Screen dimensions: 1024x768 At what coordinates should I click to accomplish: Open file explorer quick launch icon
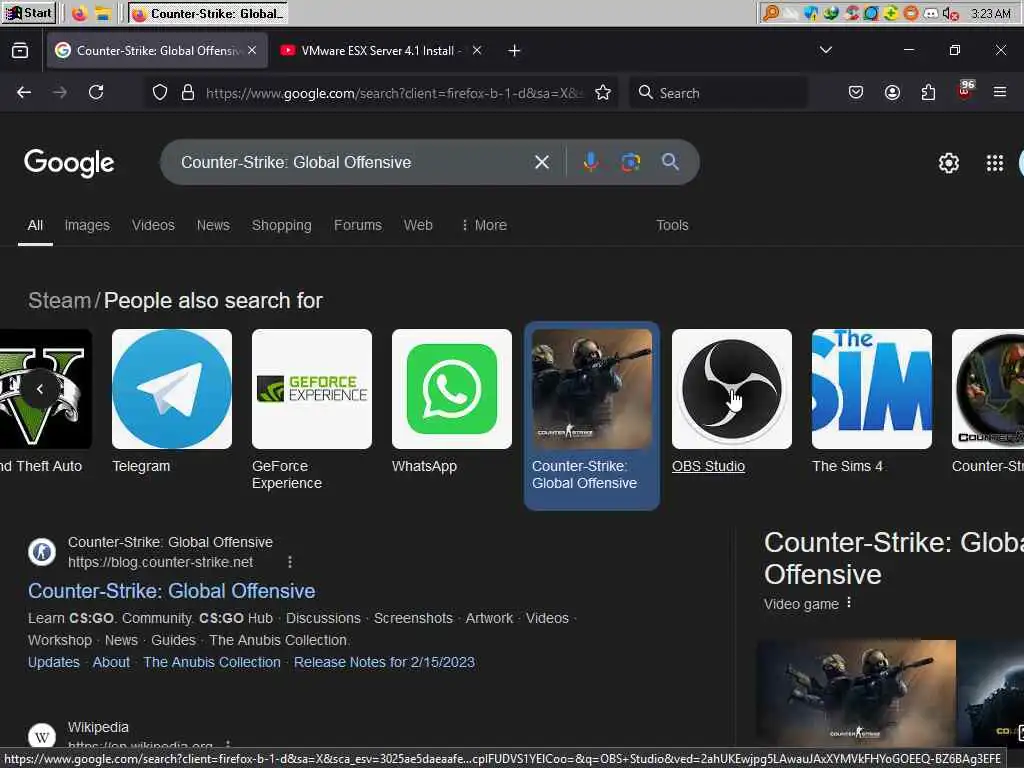[x=103, y=13]
